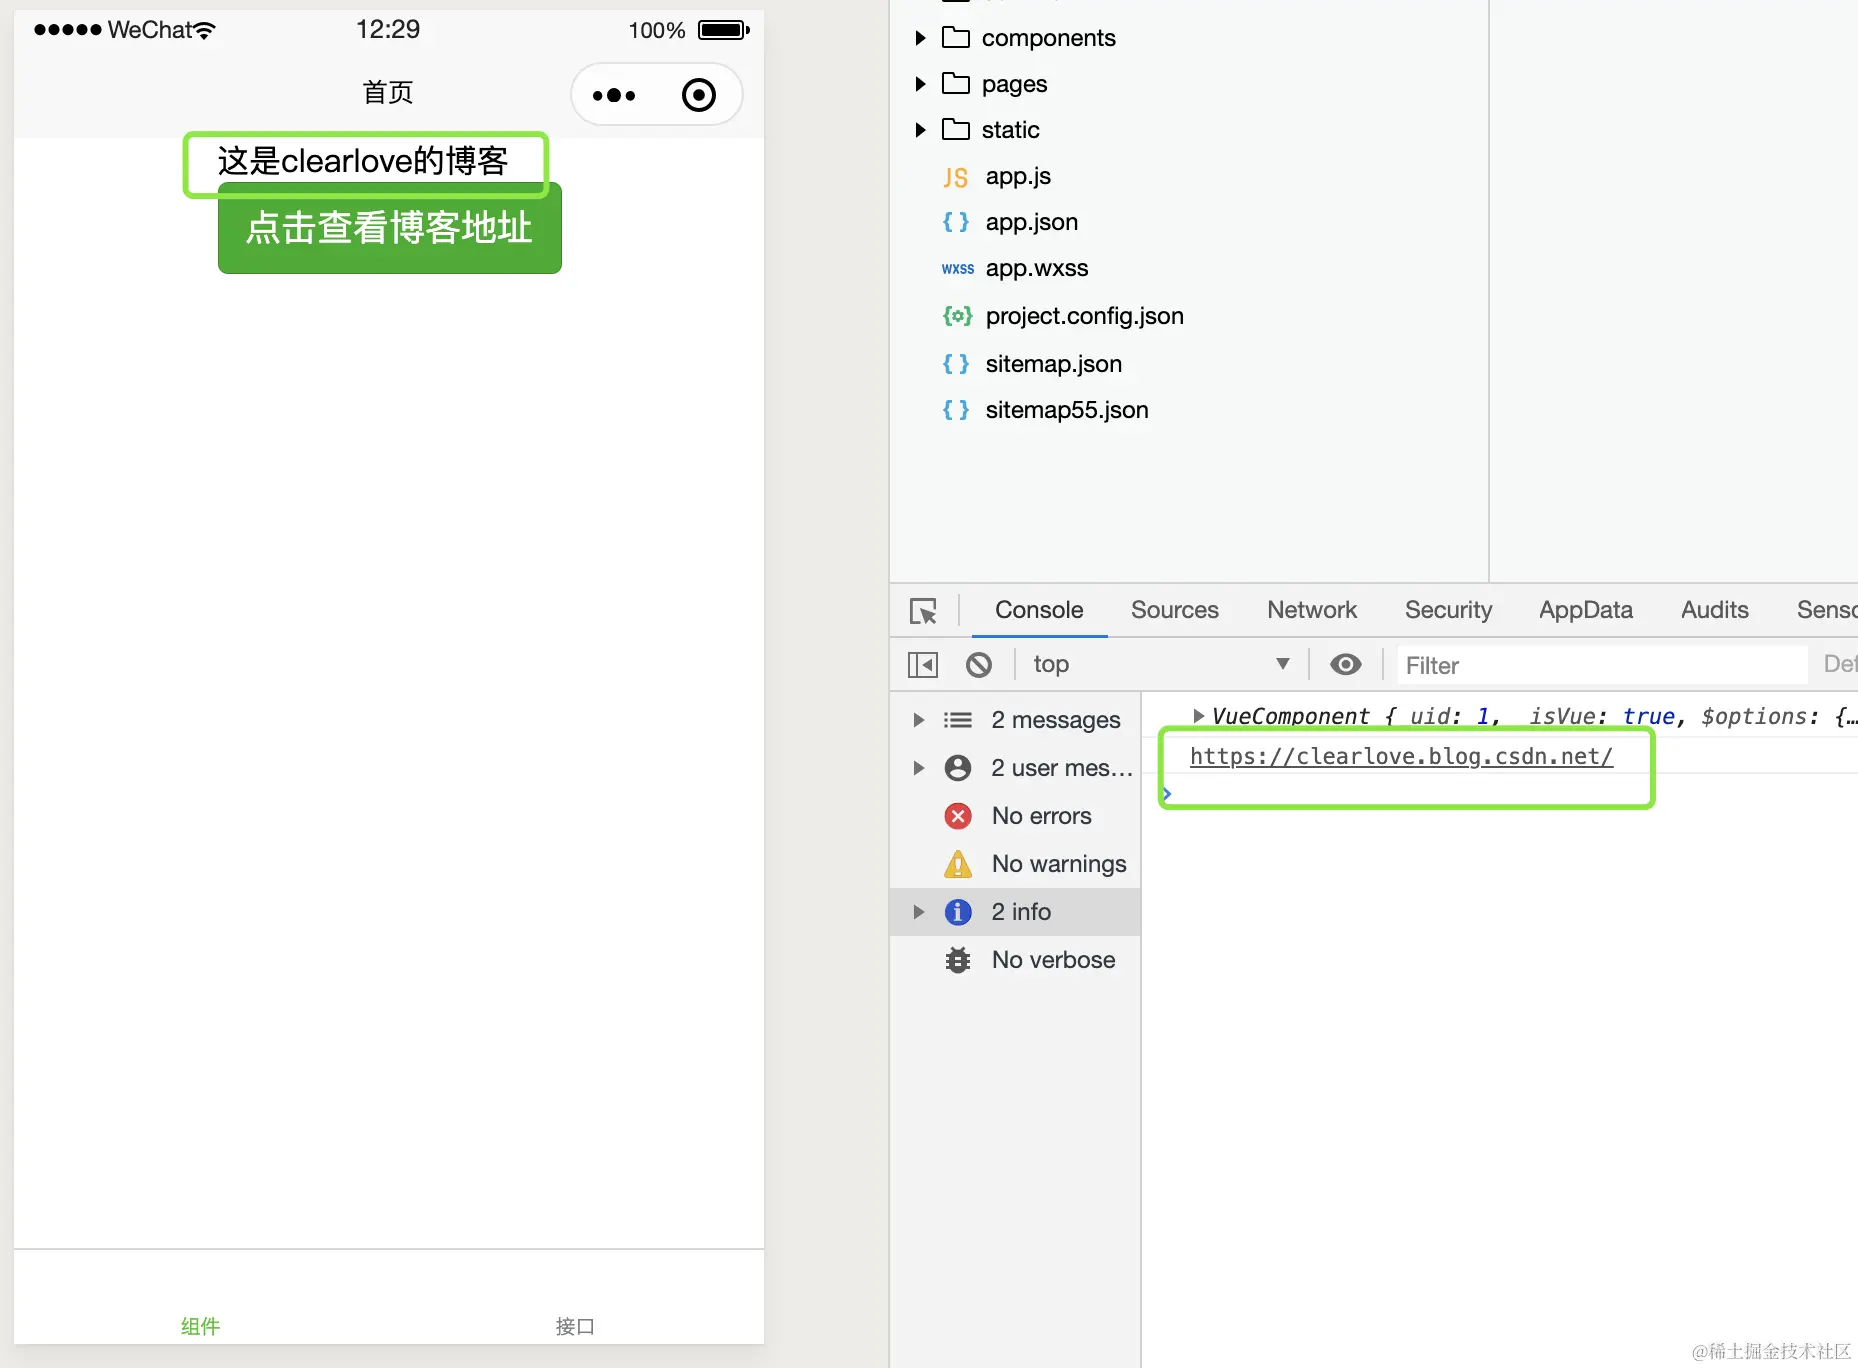Select the No verbose filter row
Image resolution: width=1858 pixels, height=1368 pixels.
1015,960
